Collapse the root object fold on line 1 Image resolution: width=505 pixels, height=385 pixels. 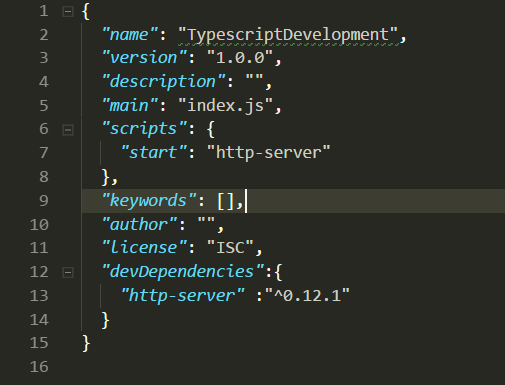pyautogui.click(x=68, y=12)
